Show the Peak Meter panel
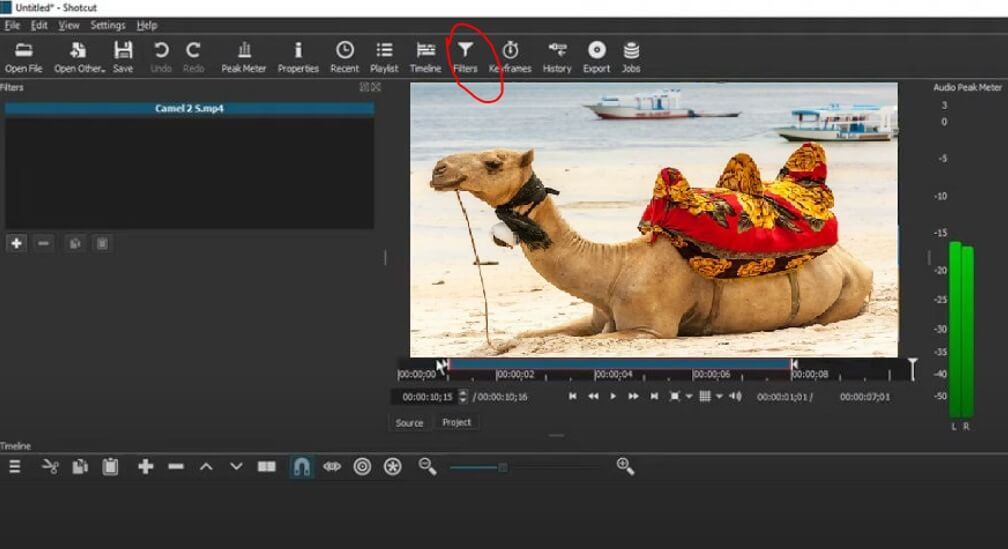Screen dimensions: 1008x549 point(244,57)
